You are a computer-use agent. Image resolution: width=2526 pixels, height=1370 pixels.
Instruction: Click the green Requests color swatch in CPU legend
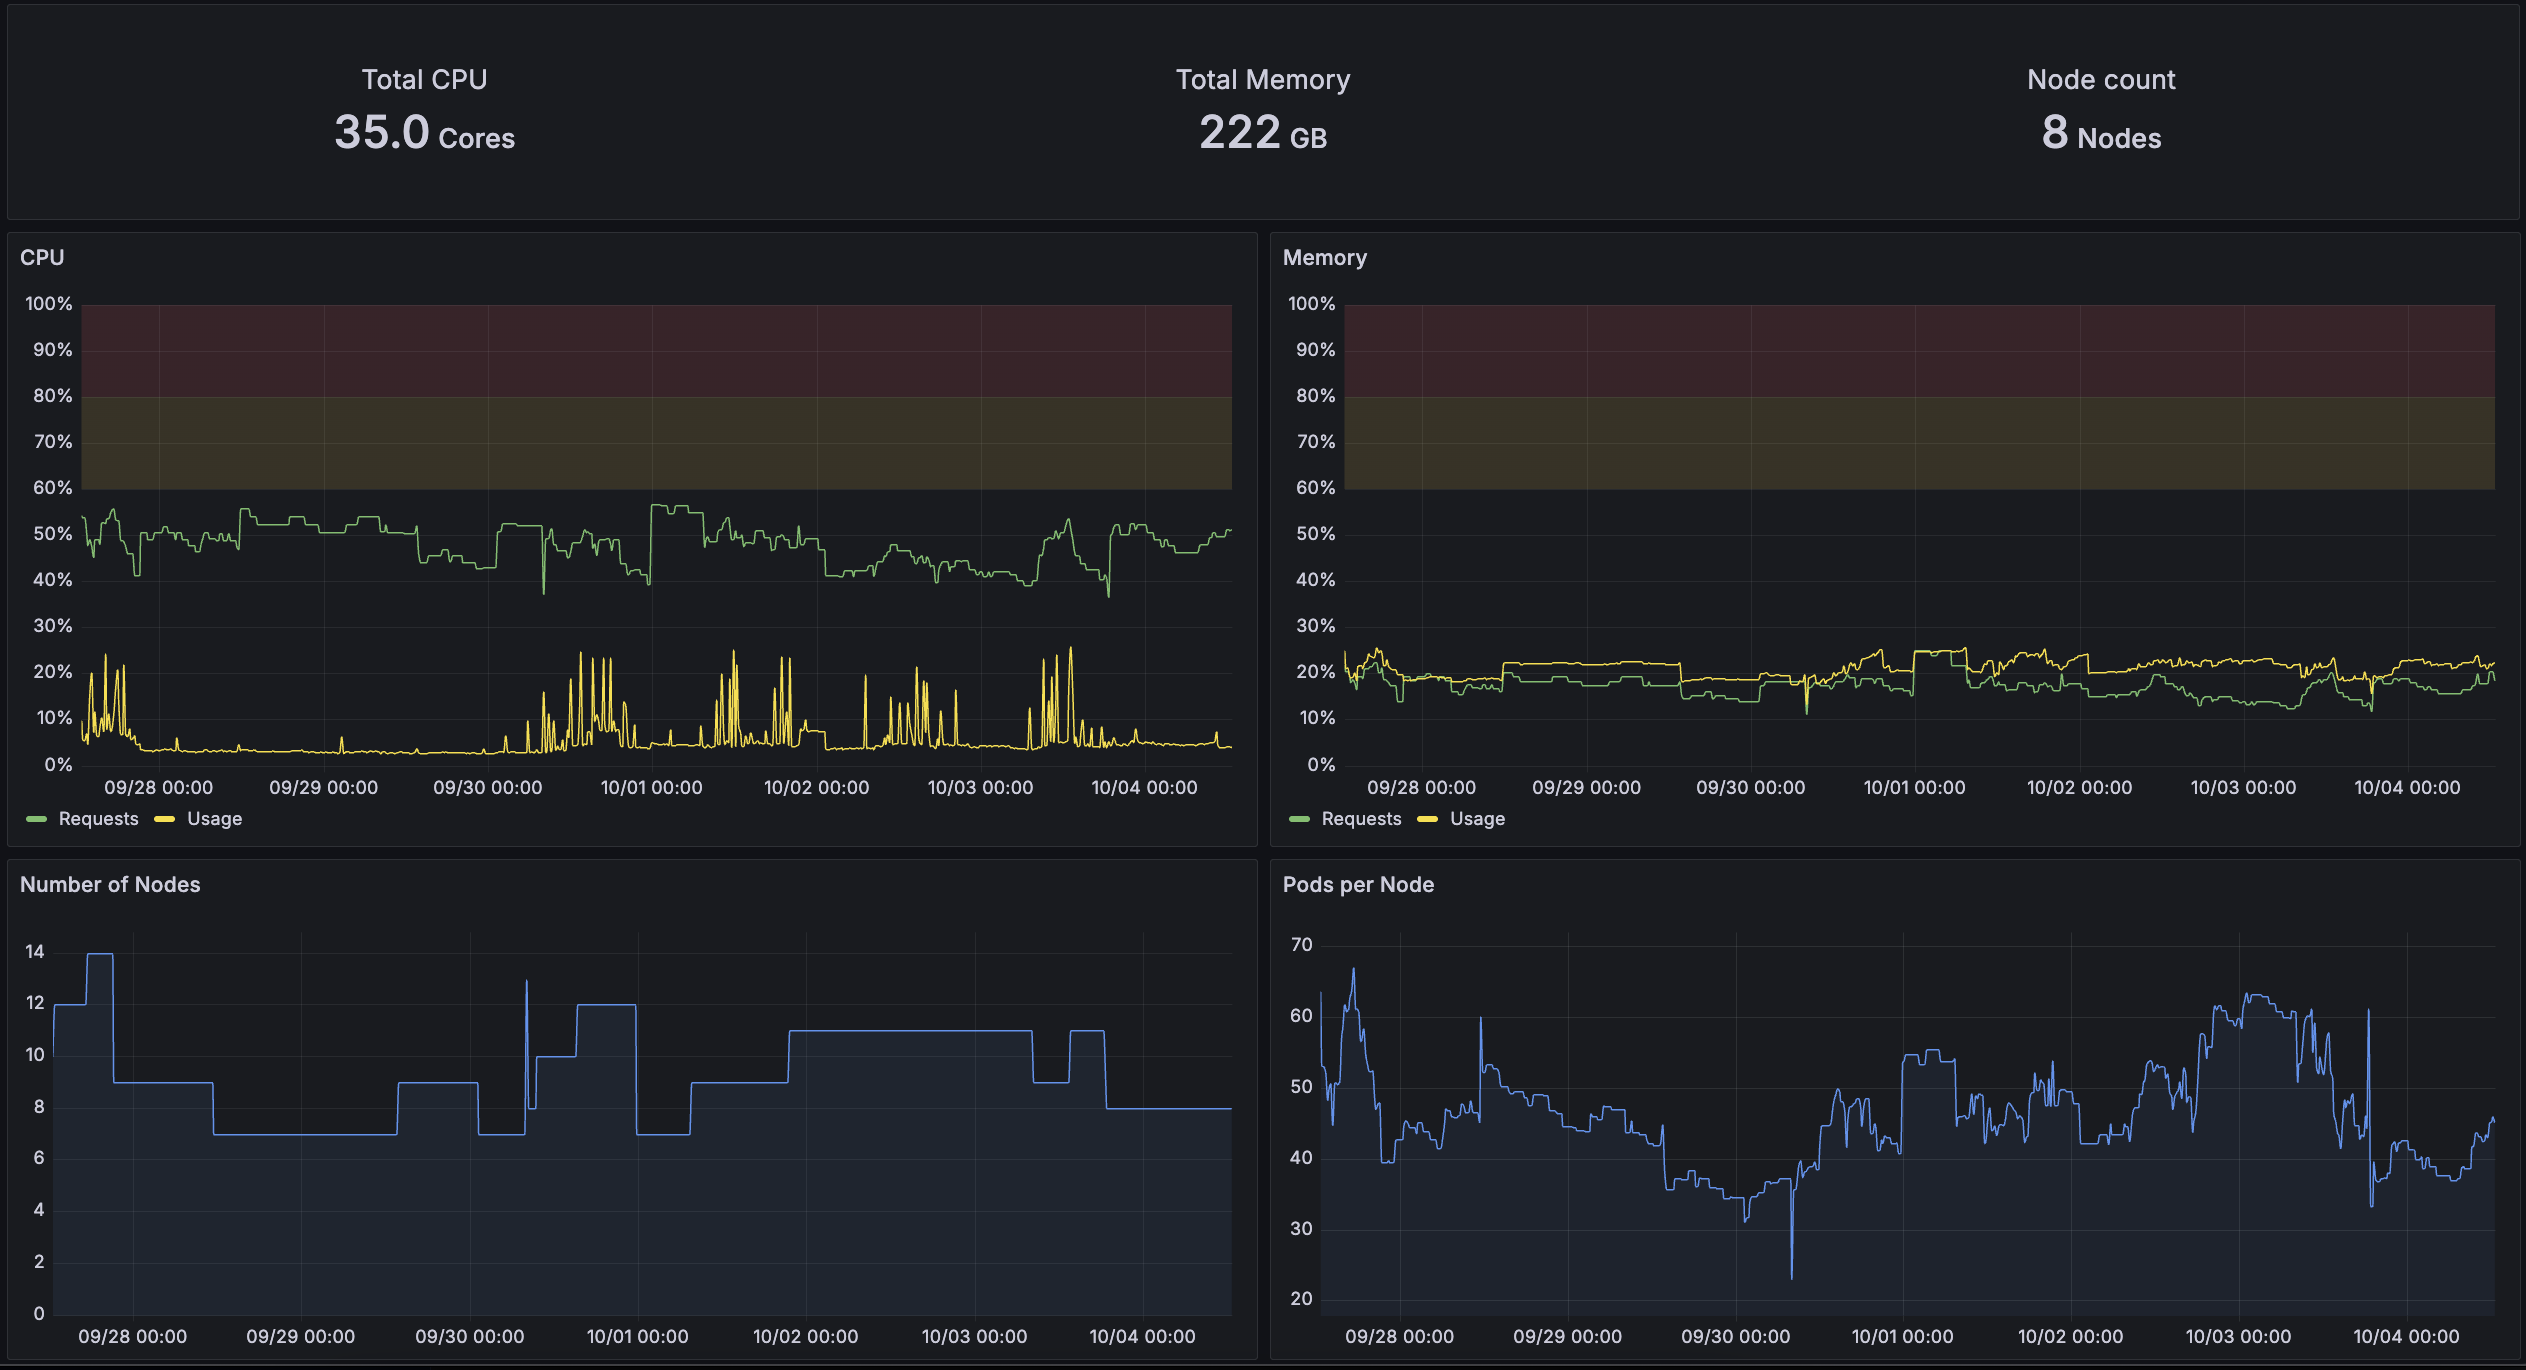coord(34,818)
